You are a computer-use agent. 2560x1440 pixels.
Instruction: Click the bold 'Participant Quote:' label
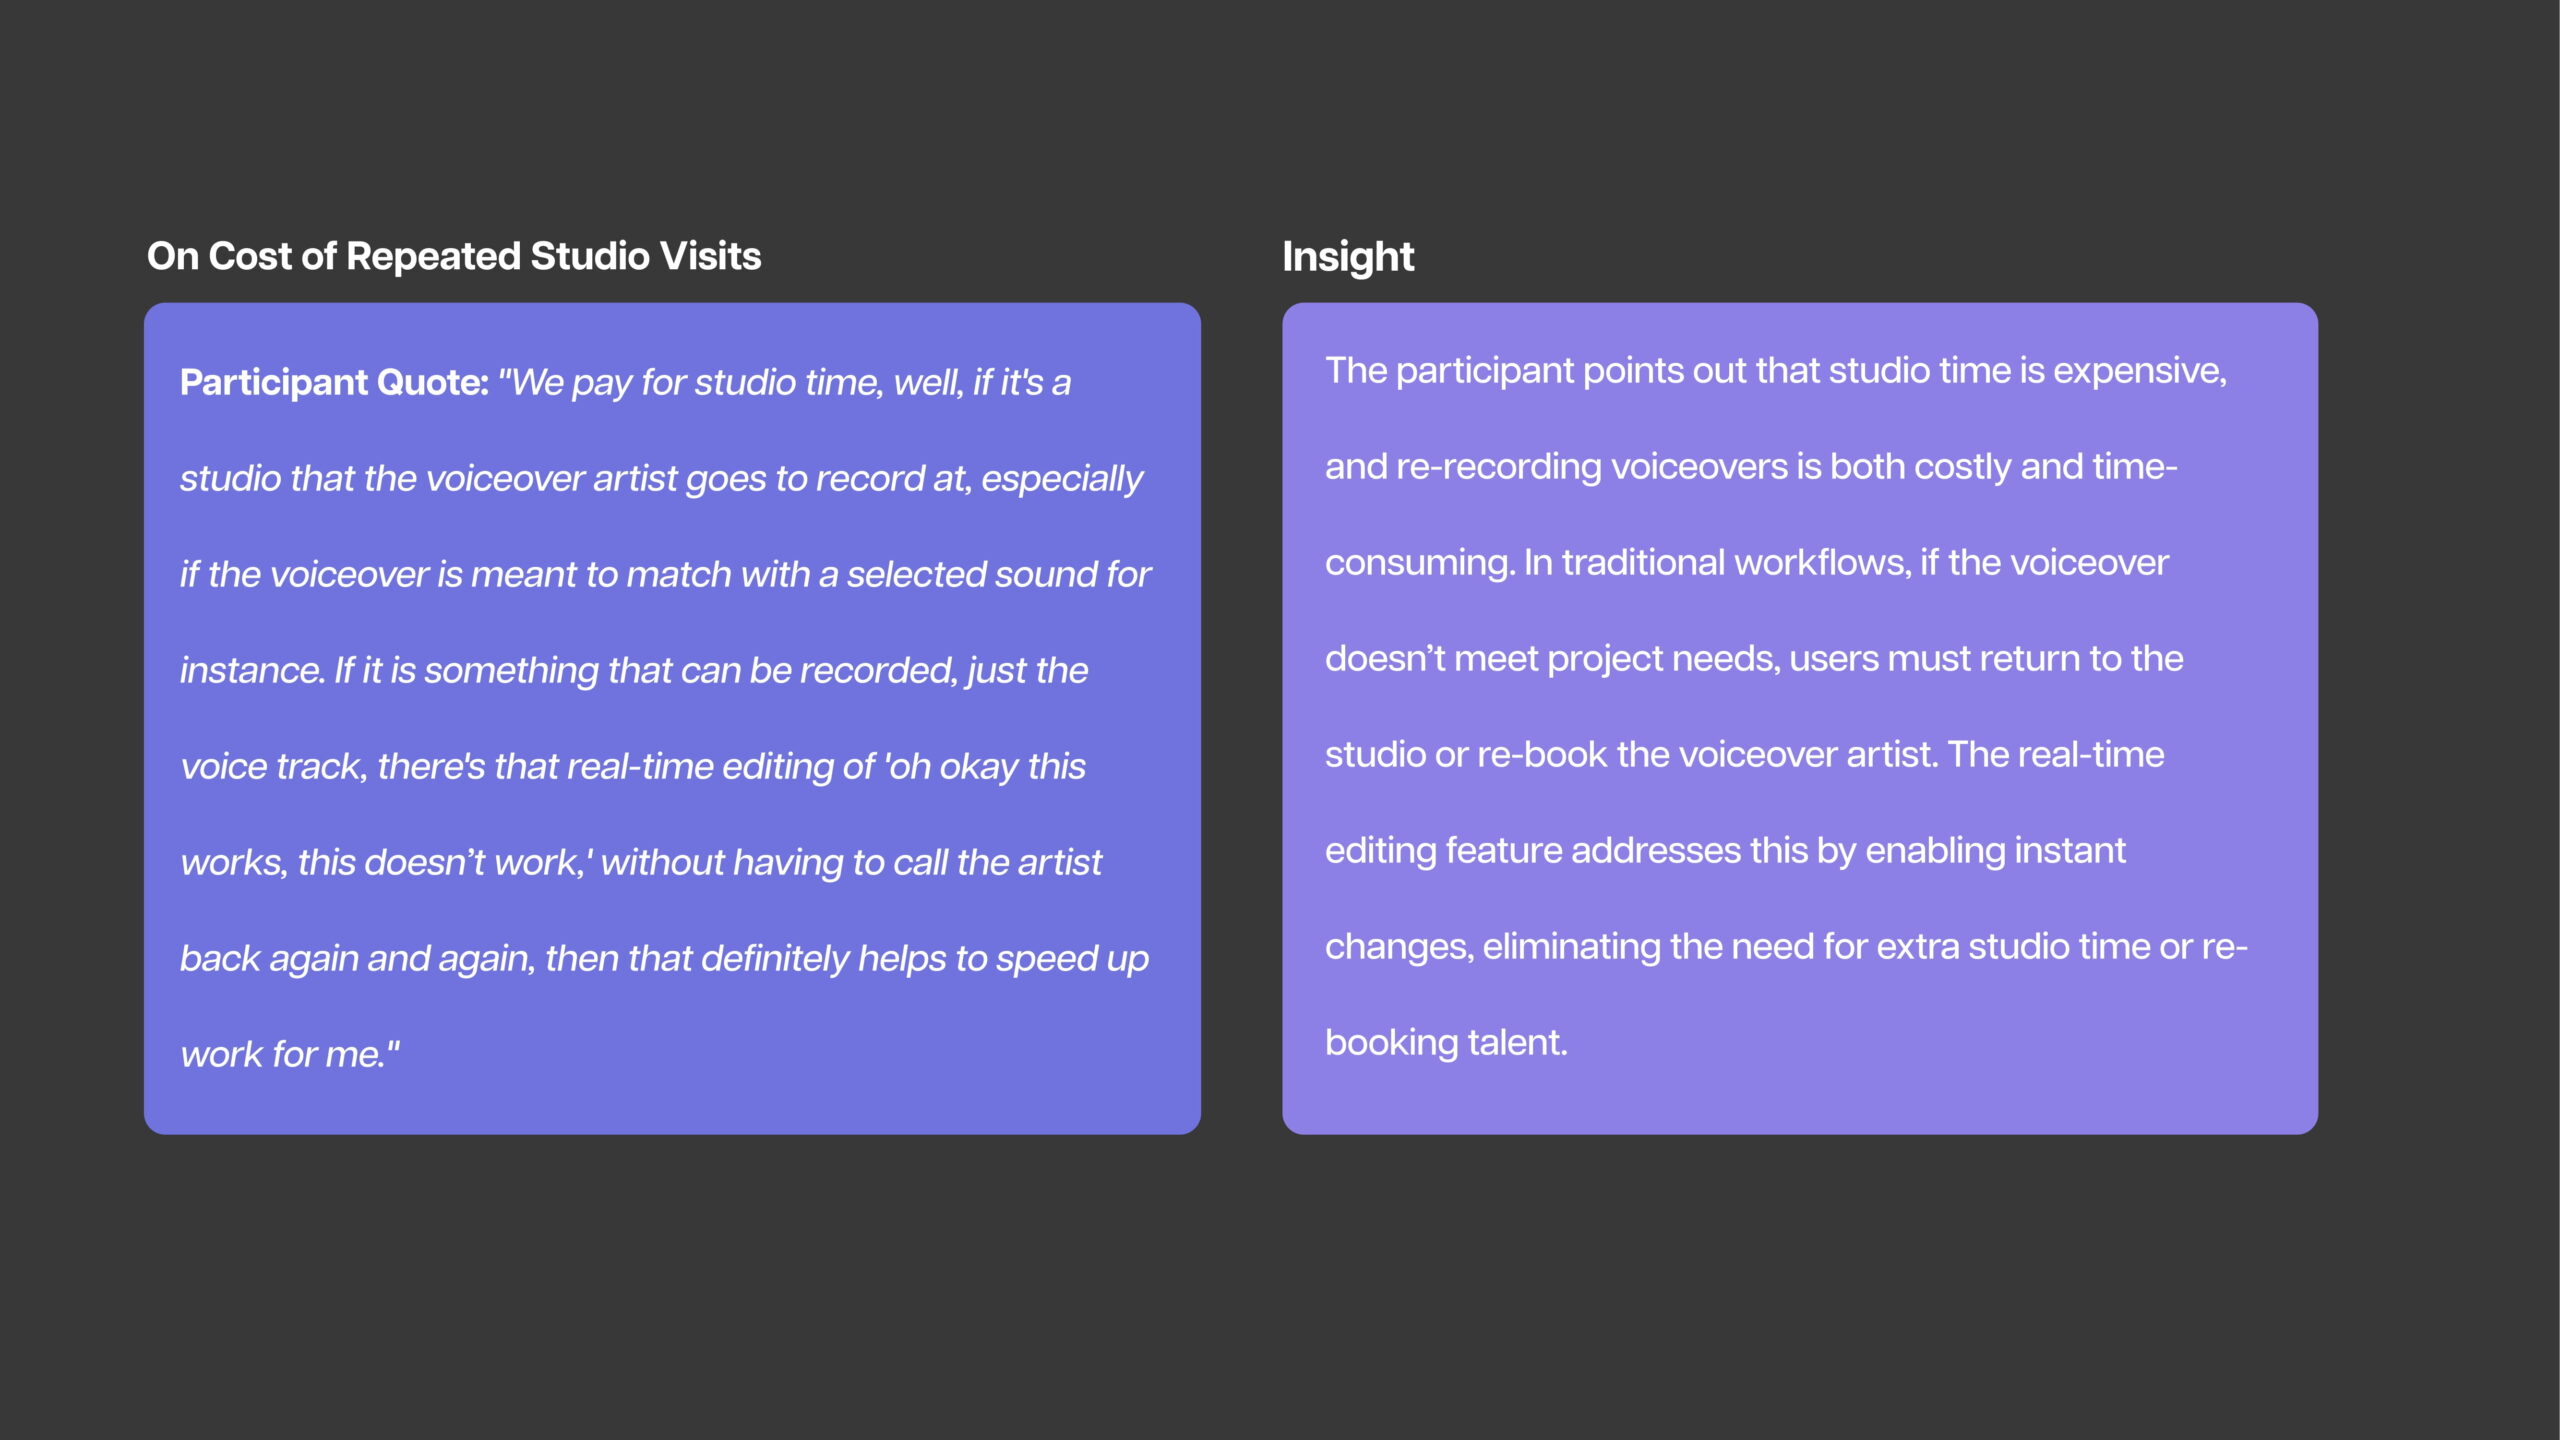(x=334, y=383)
